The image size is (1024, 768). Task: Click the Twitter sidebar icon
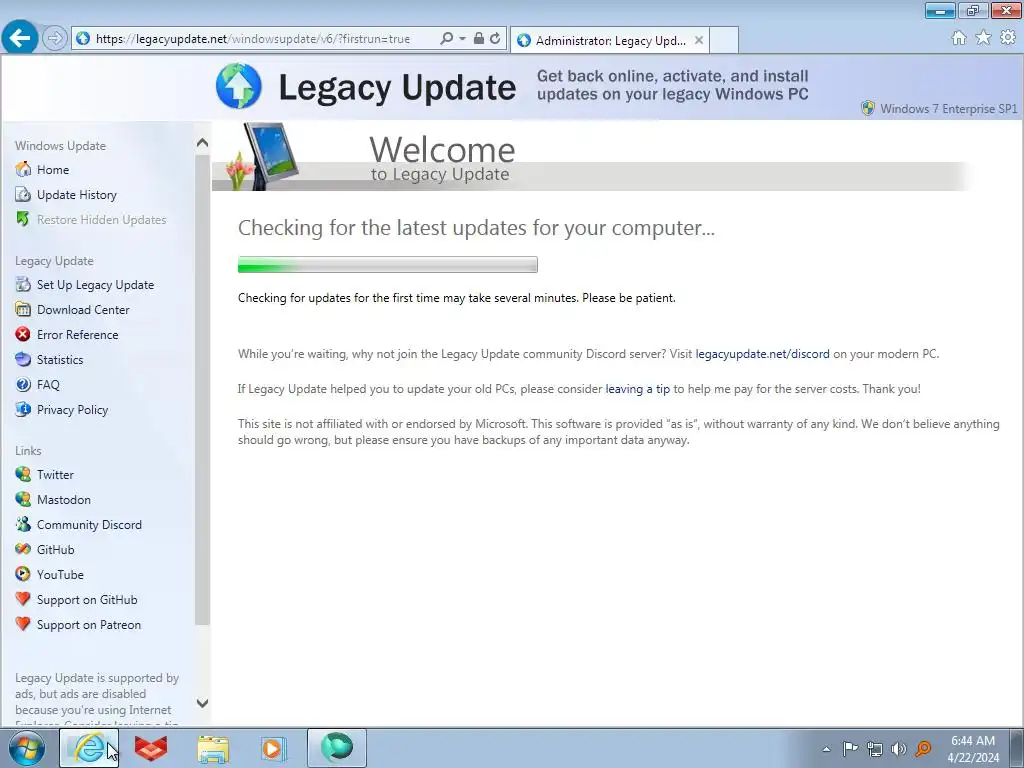(x=23, y=474)
